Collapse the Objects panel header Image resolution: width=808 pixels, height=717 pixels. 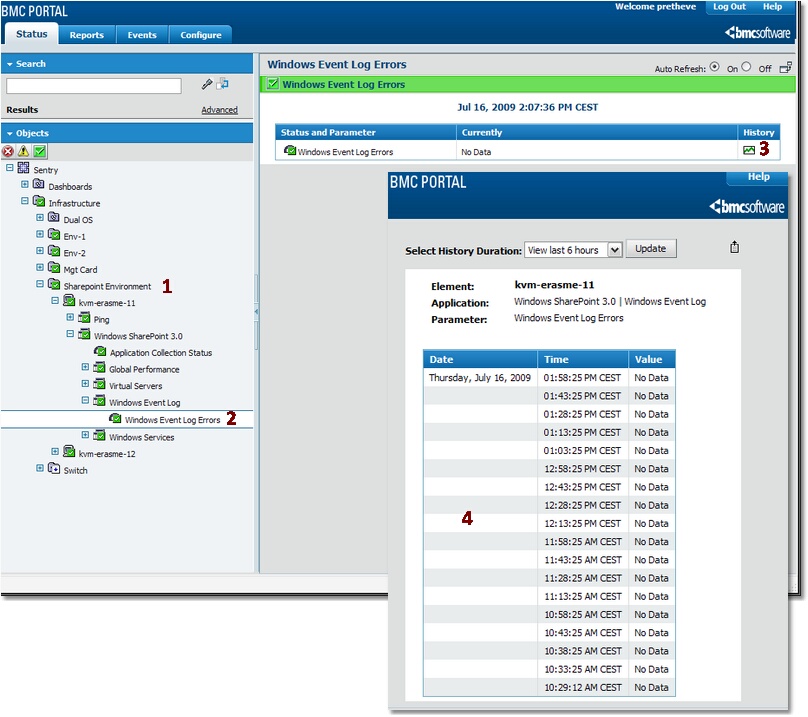(127, 132)
